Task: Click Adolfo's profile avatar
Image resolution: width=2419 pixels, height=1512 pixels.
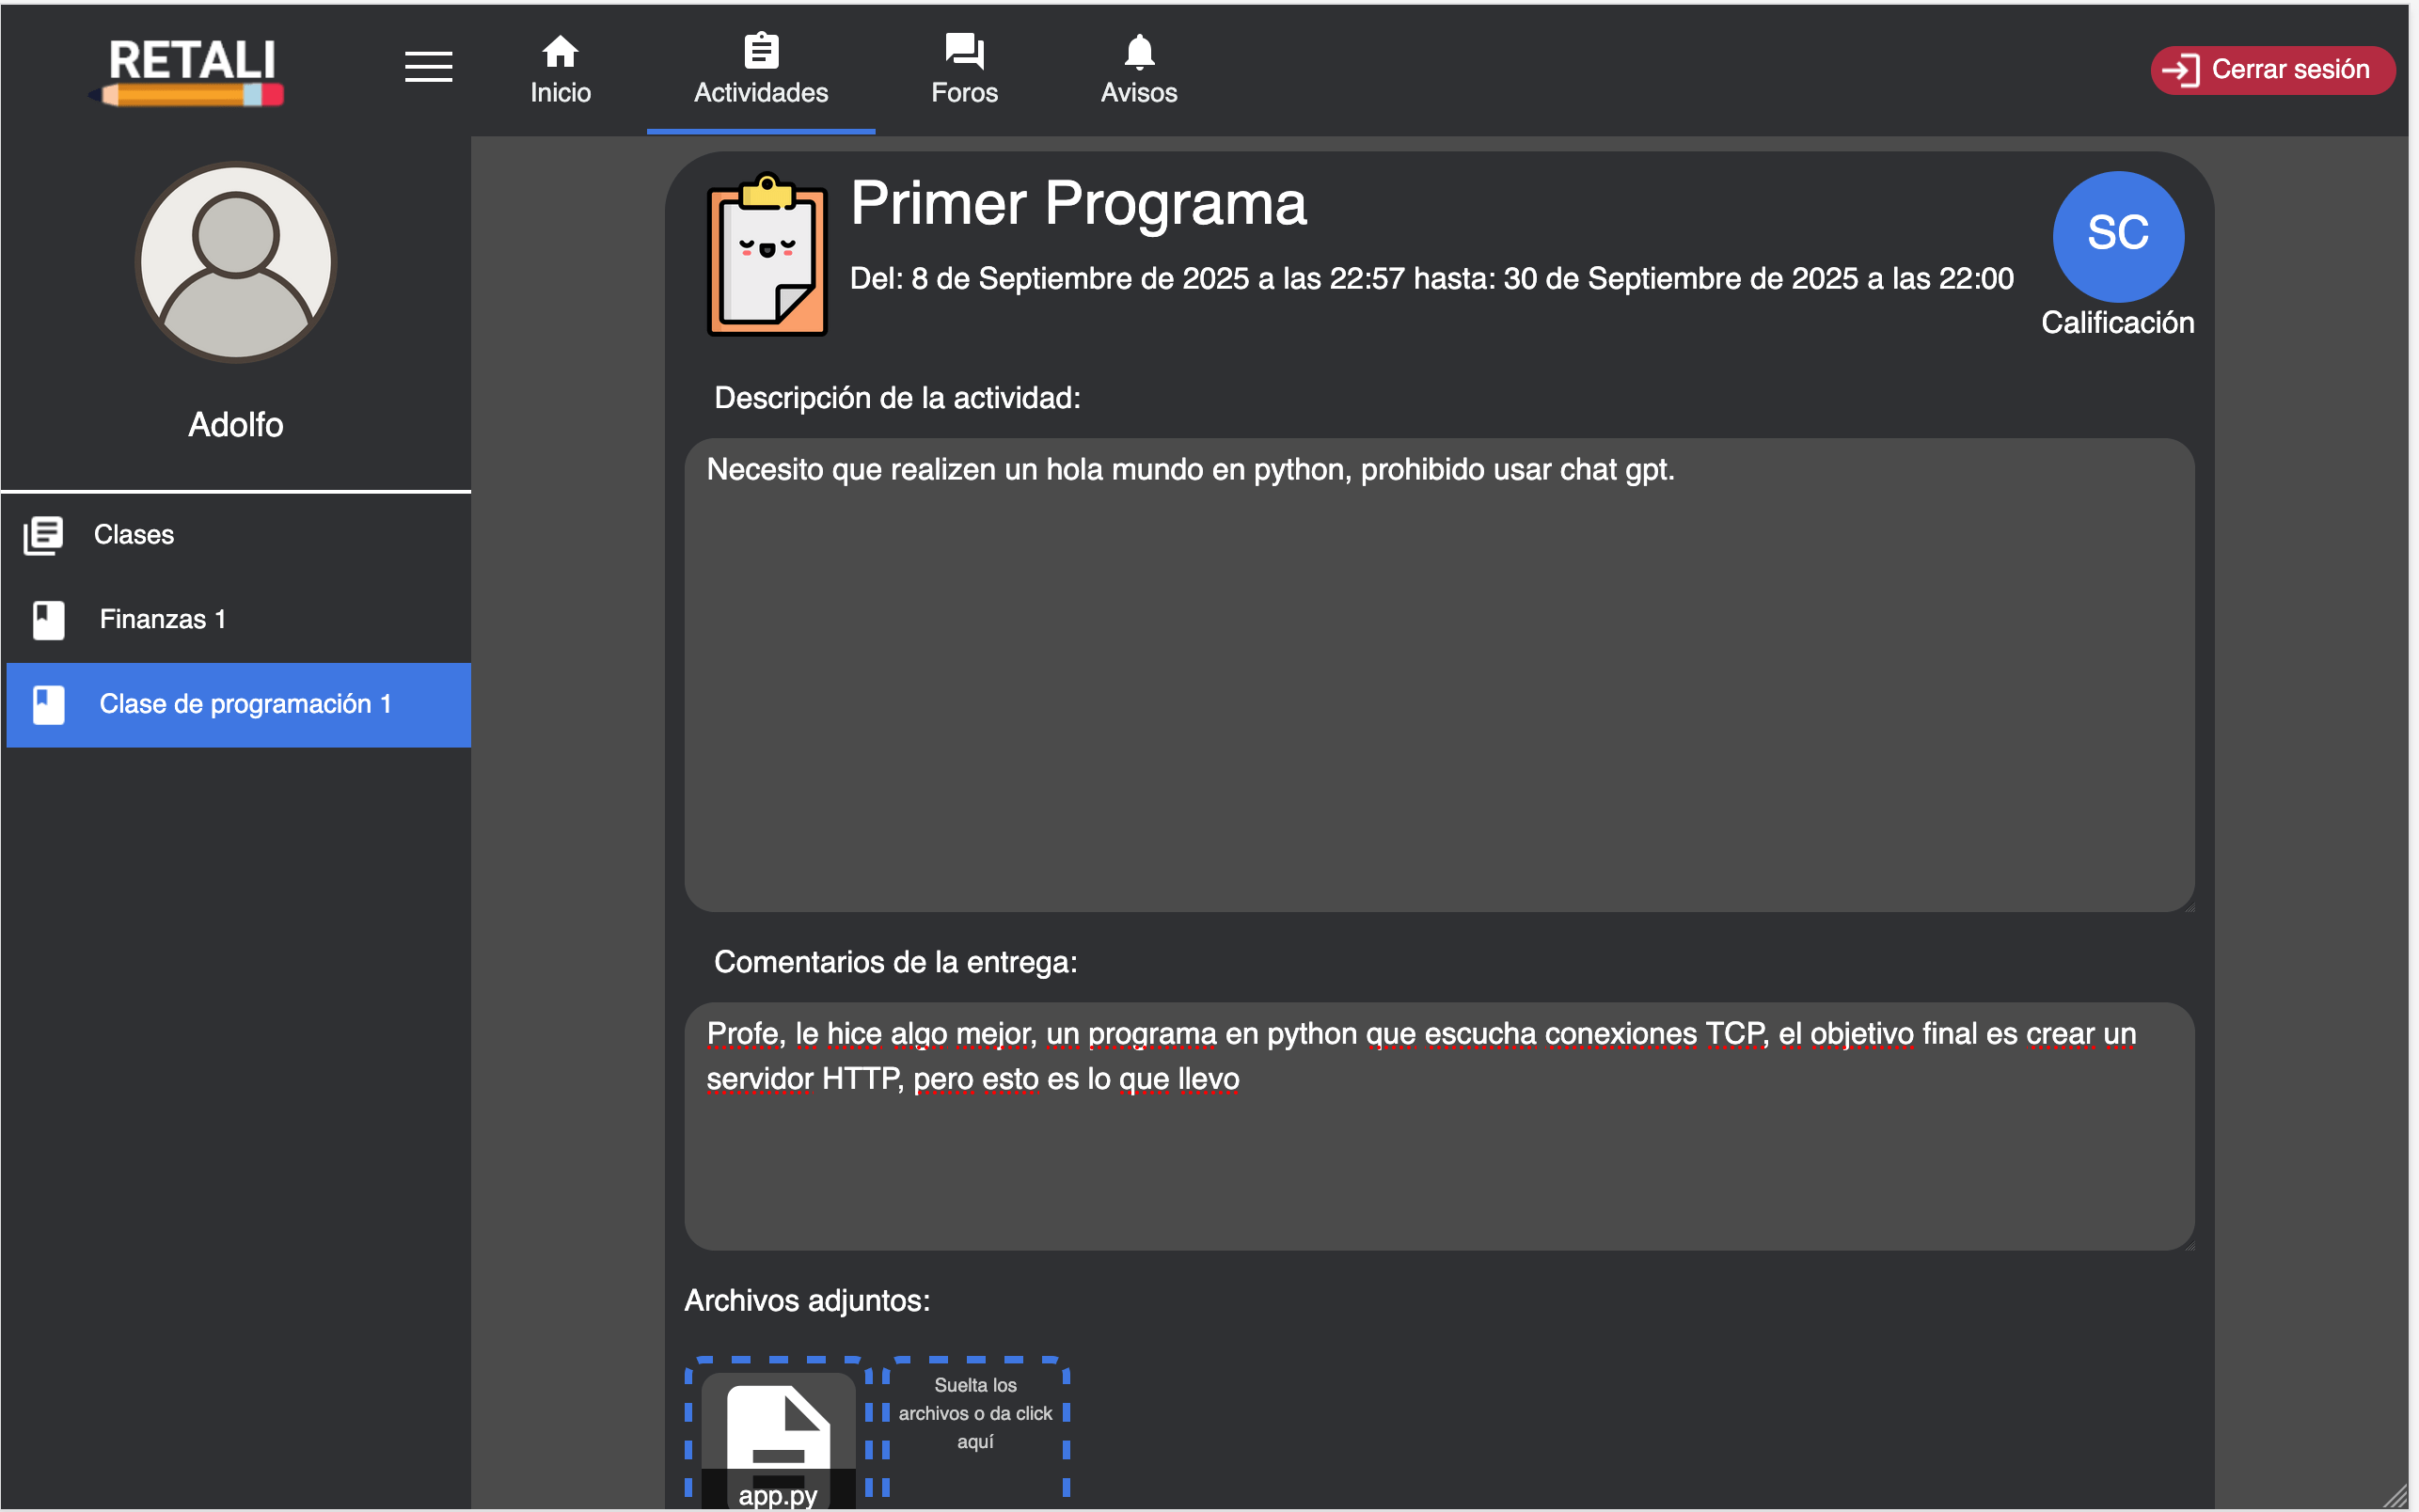Action: pos(236,261)
